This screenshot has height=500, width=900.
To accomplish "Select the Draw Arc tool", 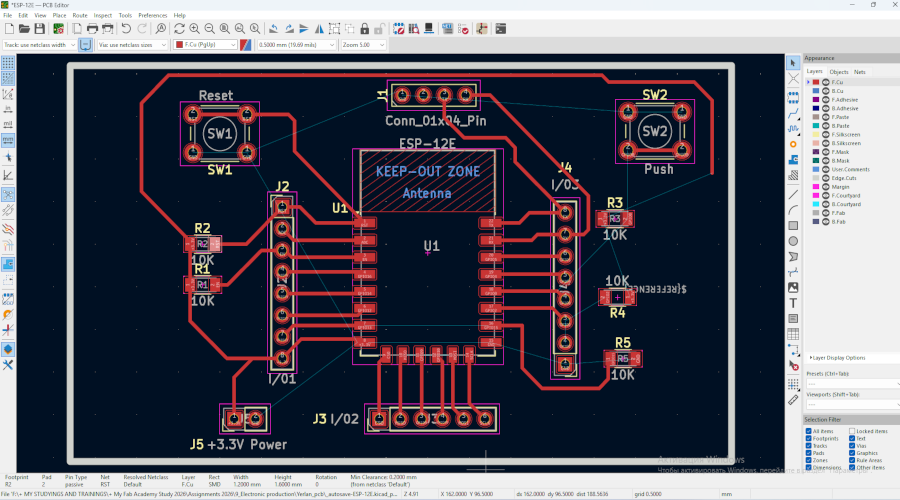I will (793, 210).
